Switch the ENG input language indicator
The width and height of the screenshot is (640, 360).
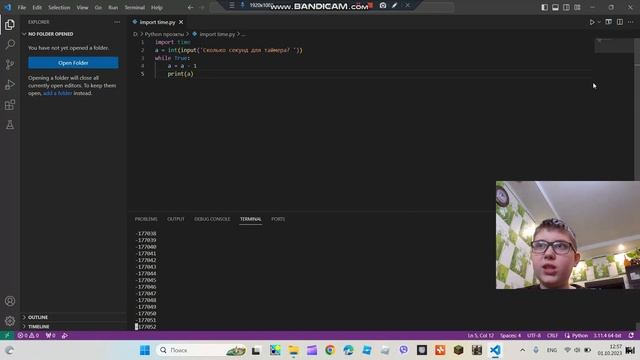click(552, 350)
